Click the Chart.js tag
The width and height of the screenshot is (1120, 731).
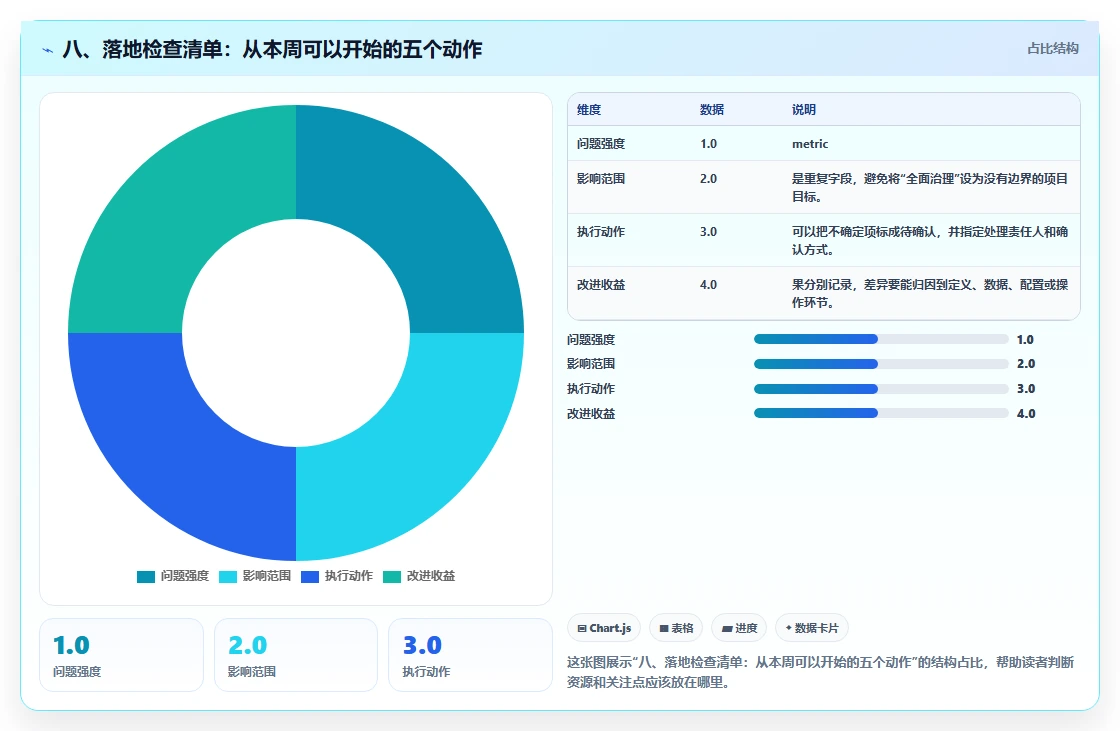[604, 628]
